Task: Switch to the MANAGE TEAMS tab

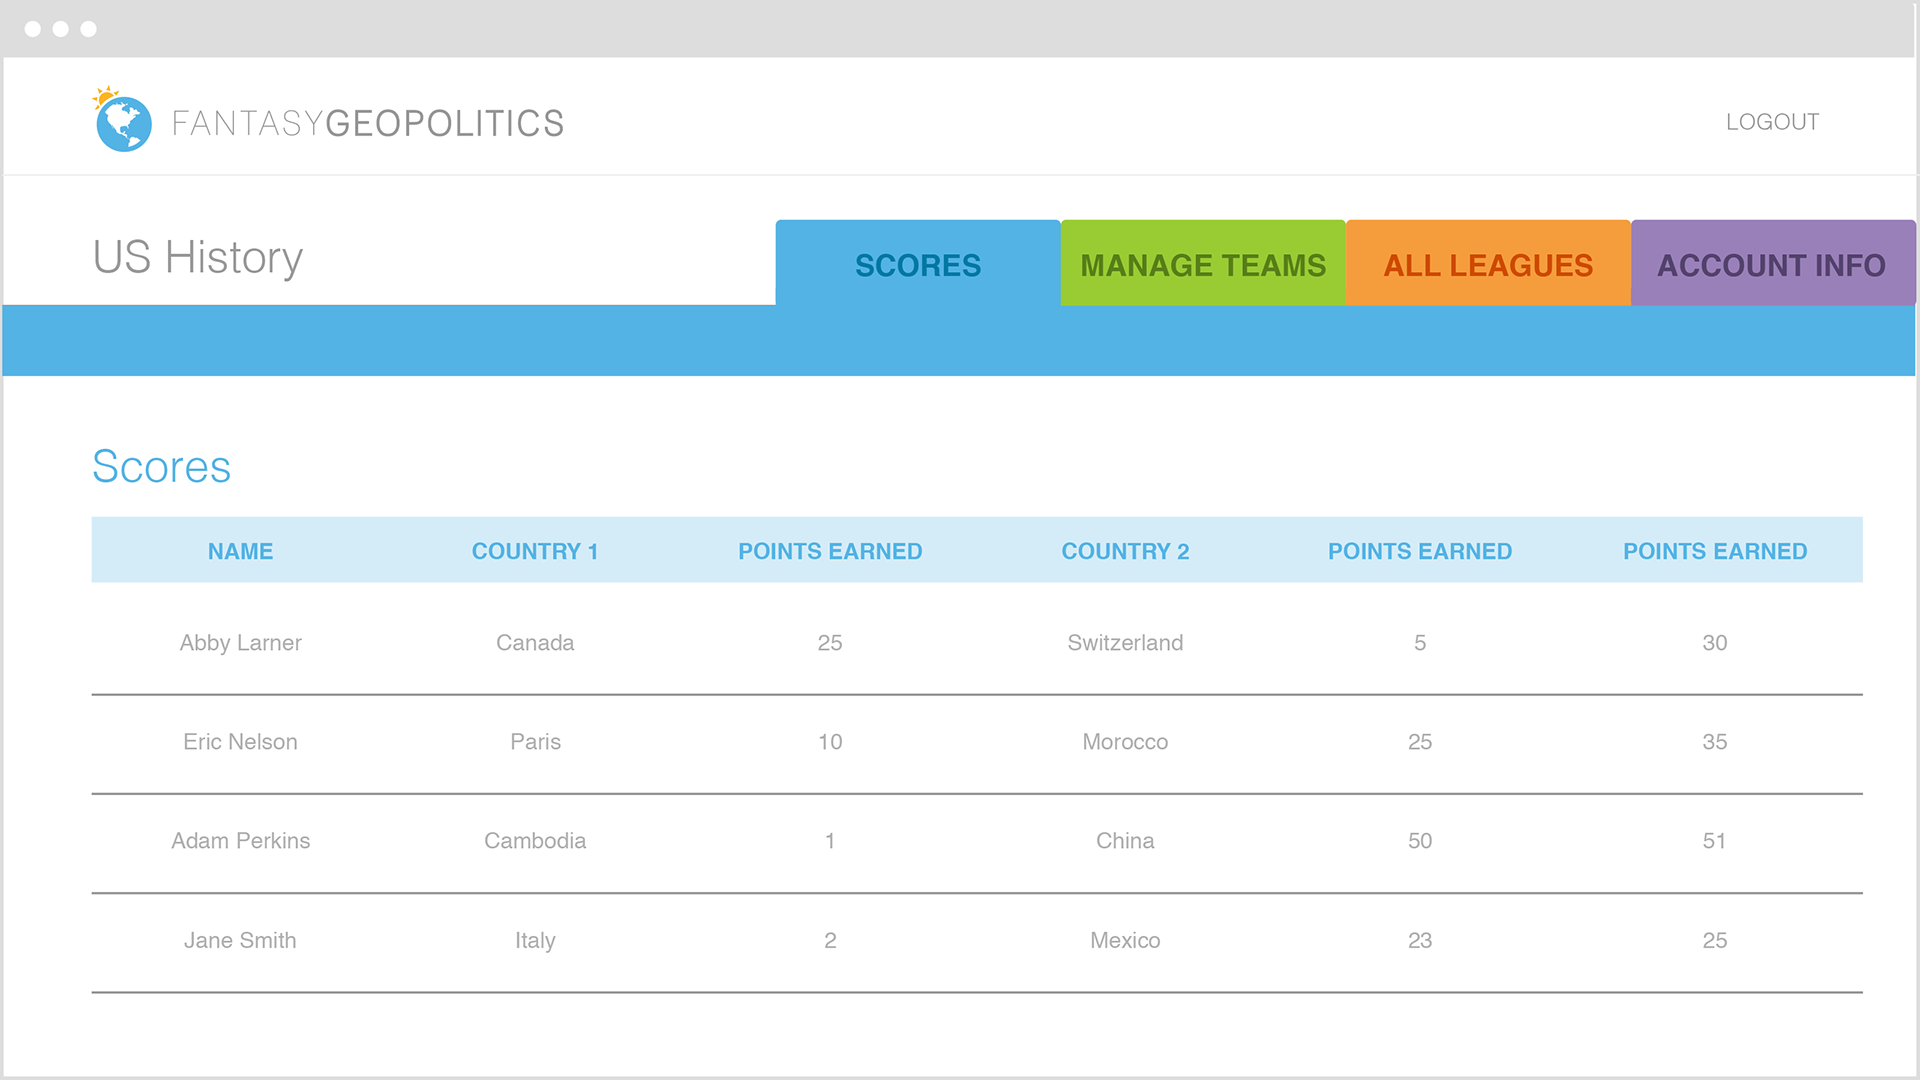Action: click(x=1203, y=265)
